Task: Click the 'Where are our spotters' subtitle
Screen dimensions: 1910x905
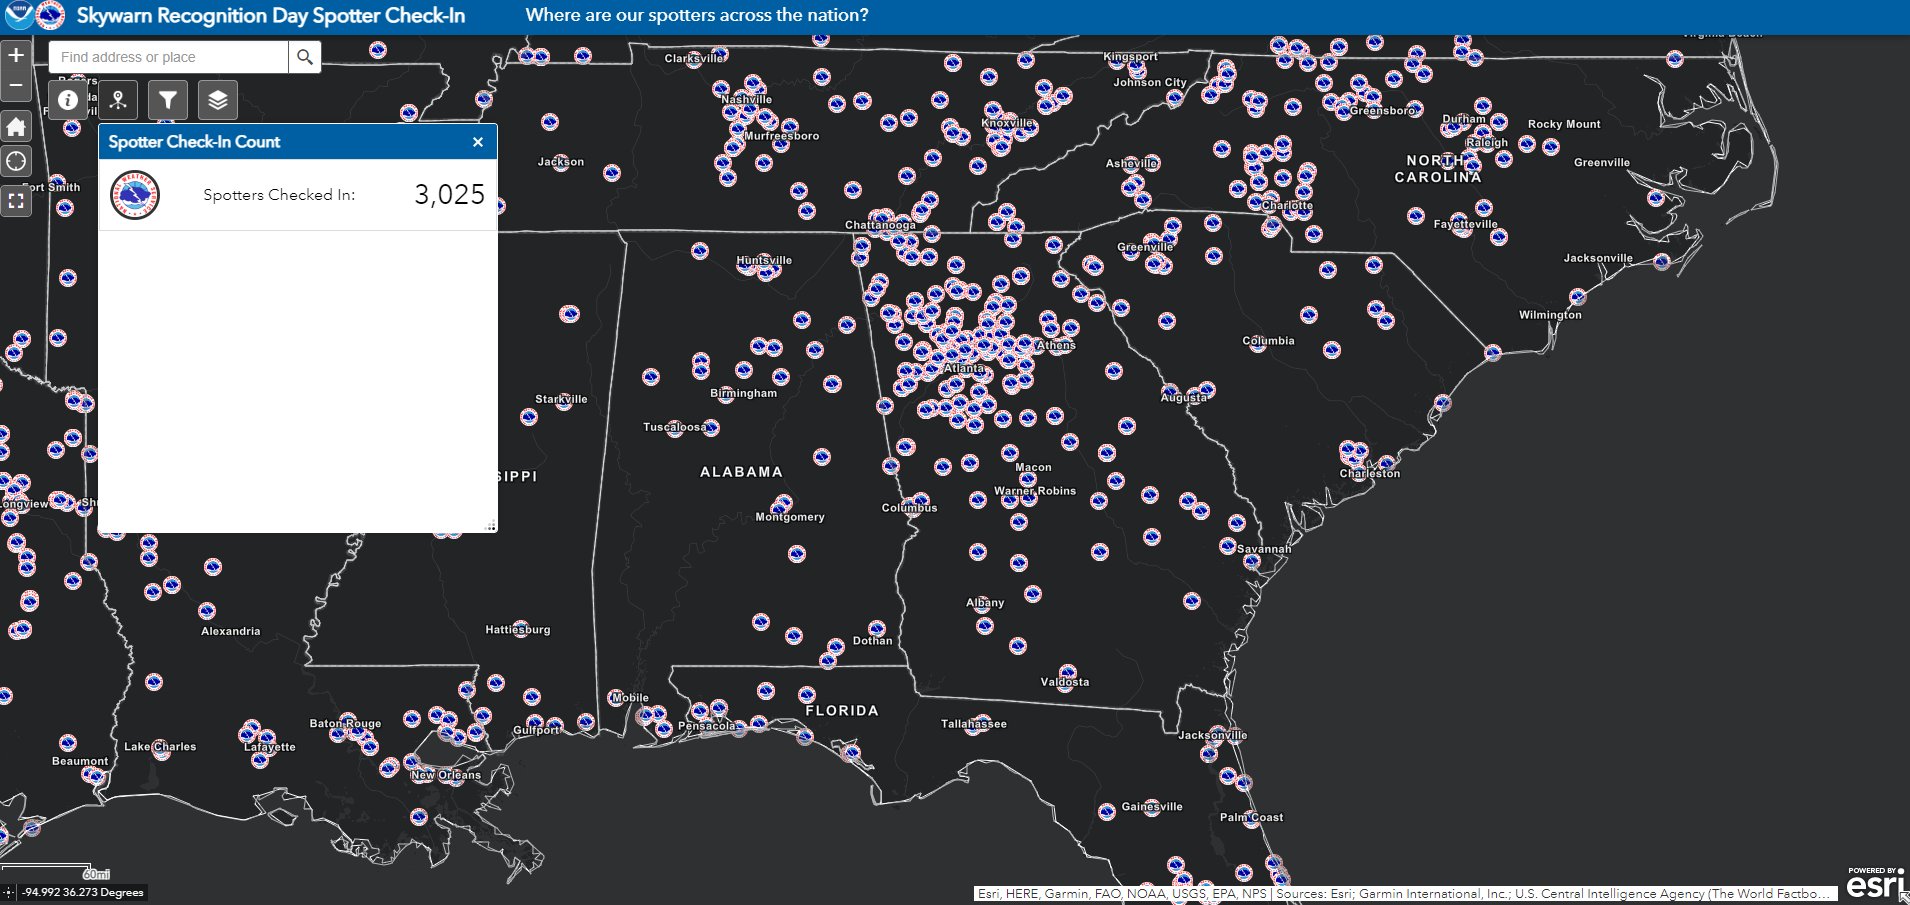Action: (x=697, y=15)
